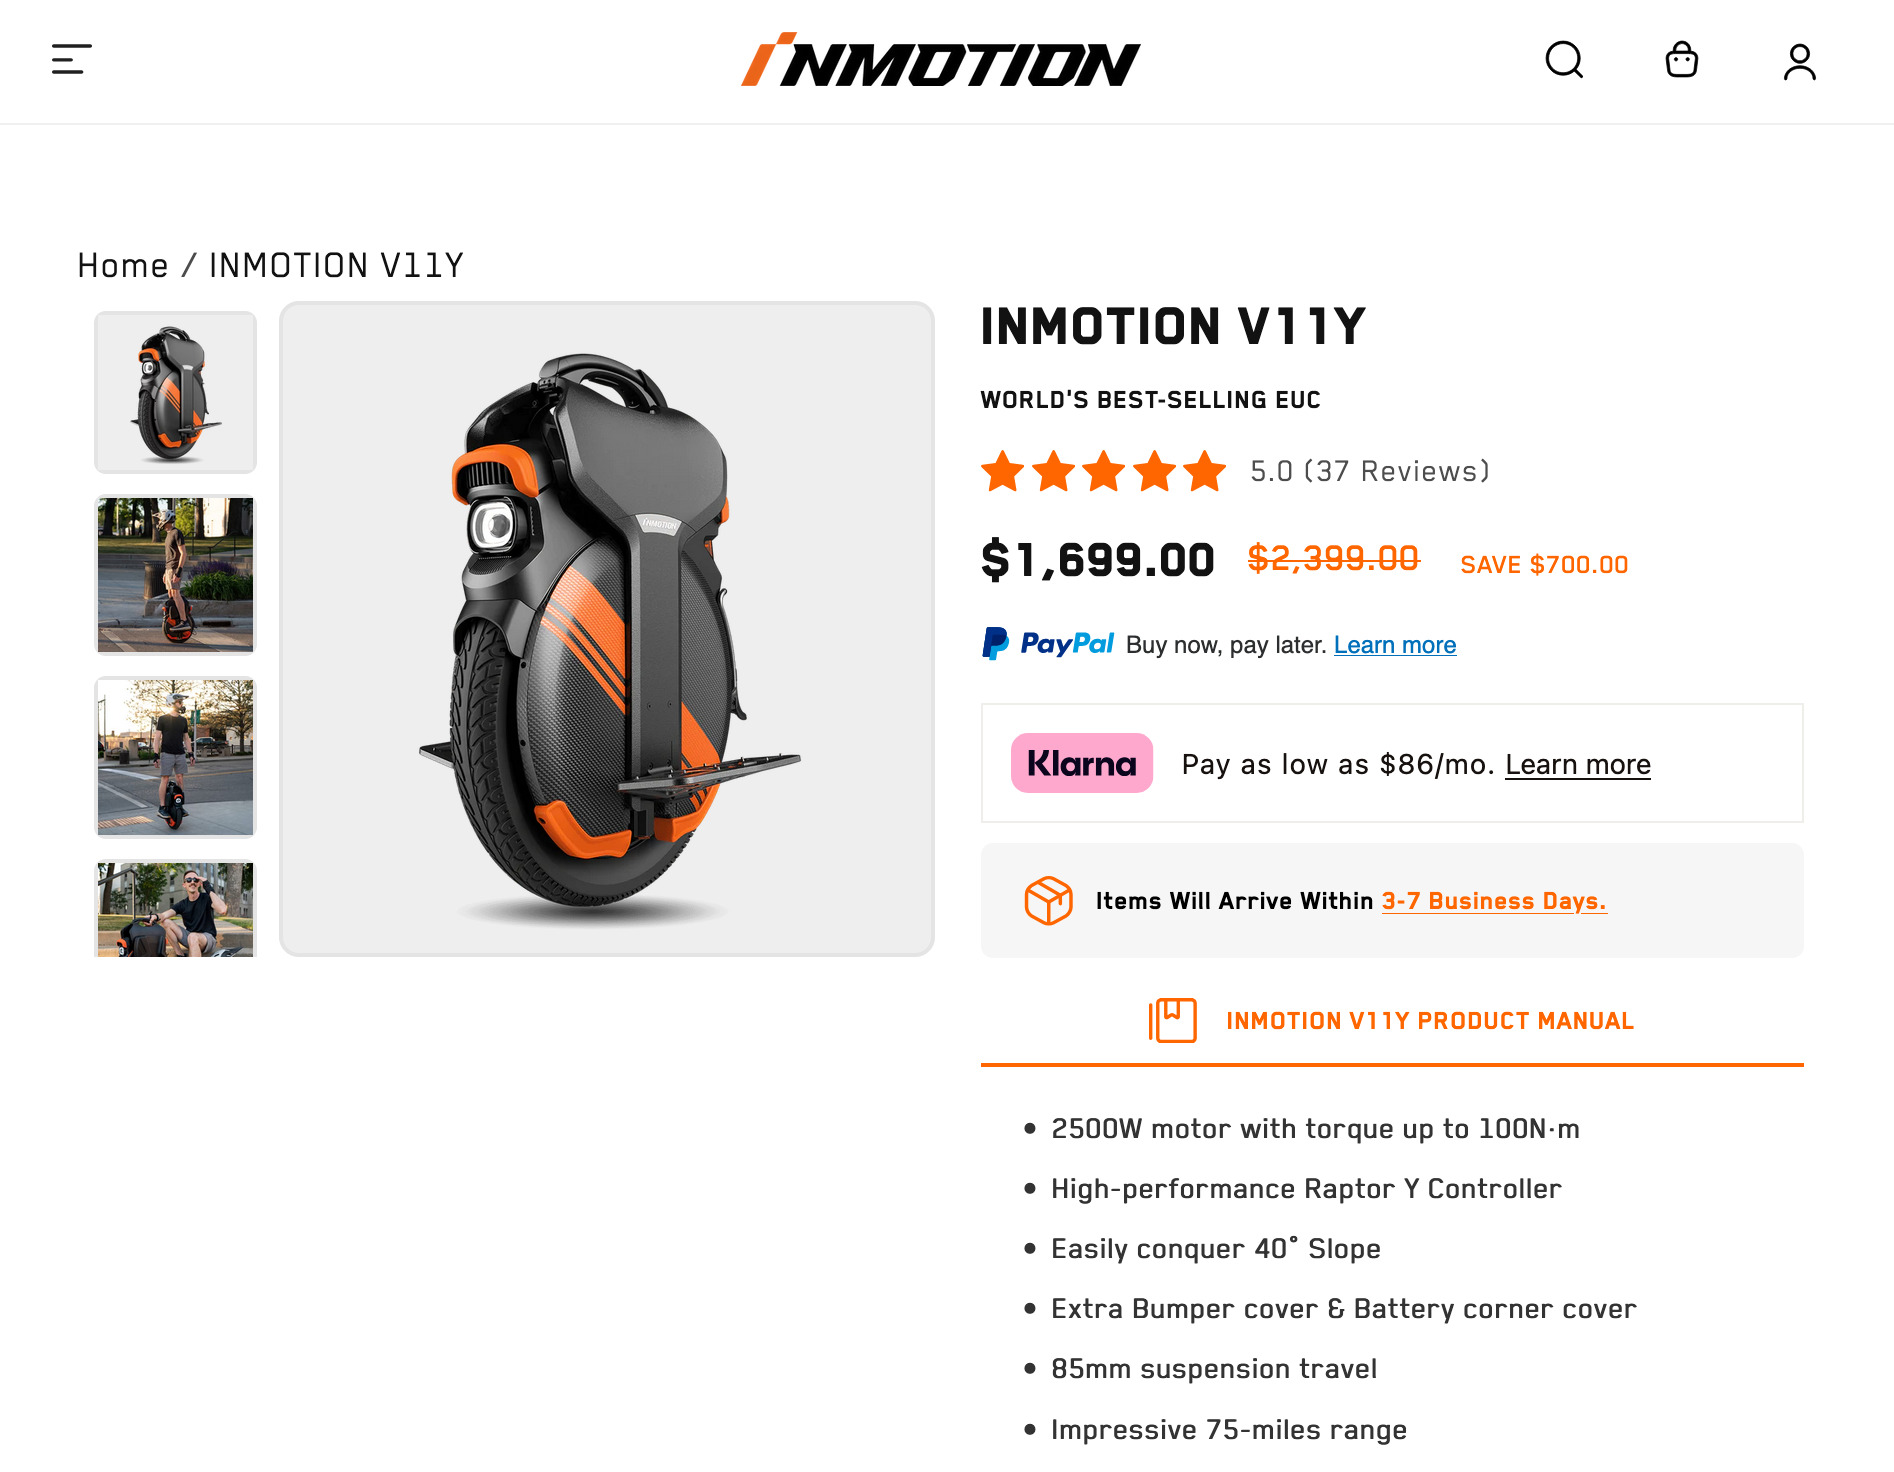Viewport: 1894px width, 1472px height.
Task: Click the shipping box icon
Action: [x=1048, y=900]
